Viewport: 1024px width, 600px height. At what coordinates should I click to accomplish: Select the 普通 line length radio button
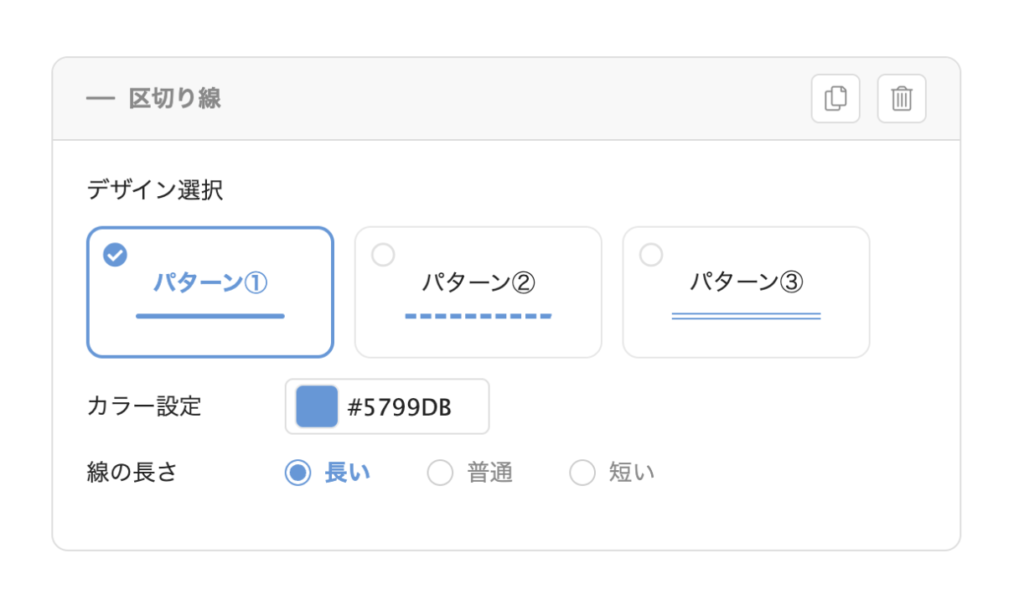(440, 473)
